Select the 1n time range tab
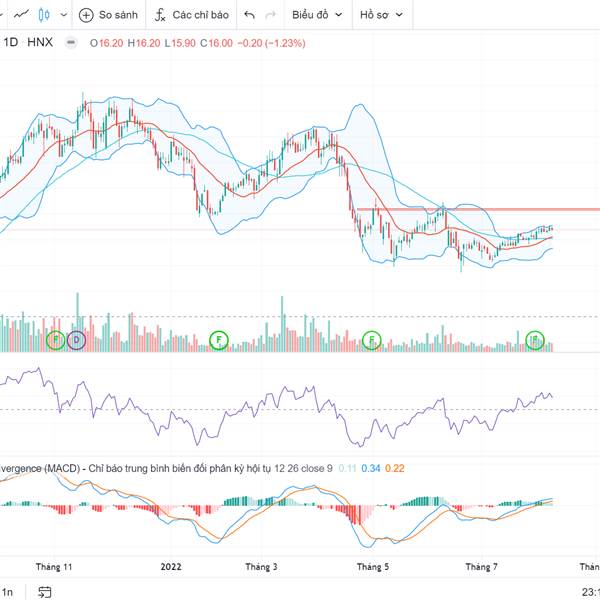Image resolution: width=600 pixels, height=600 pixels. point(7,591)
